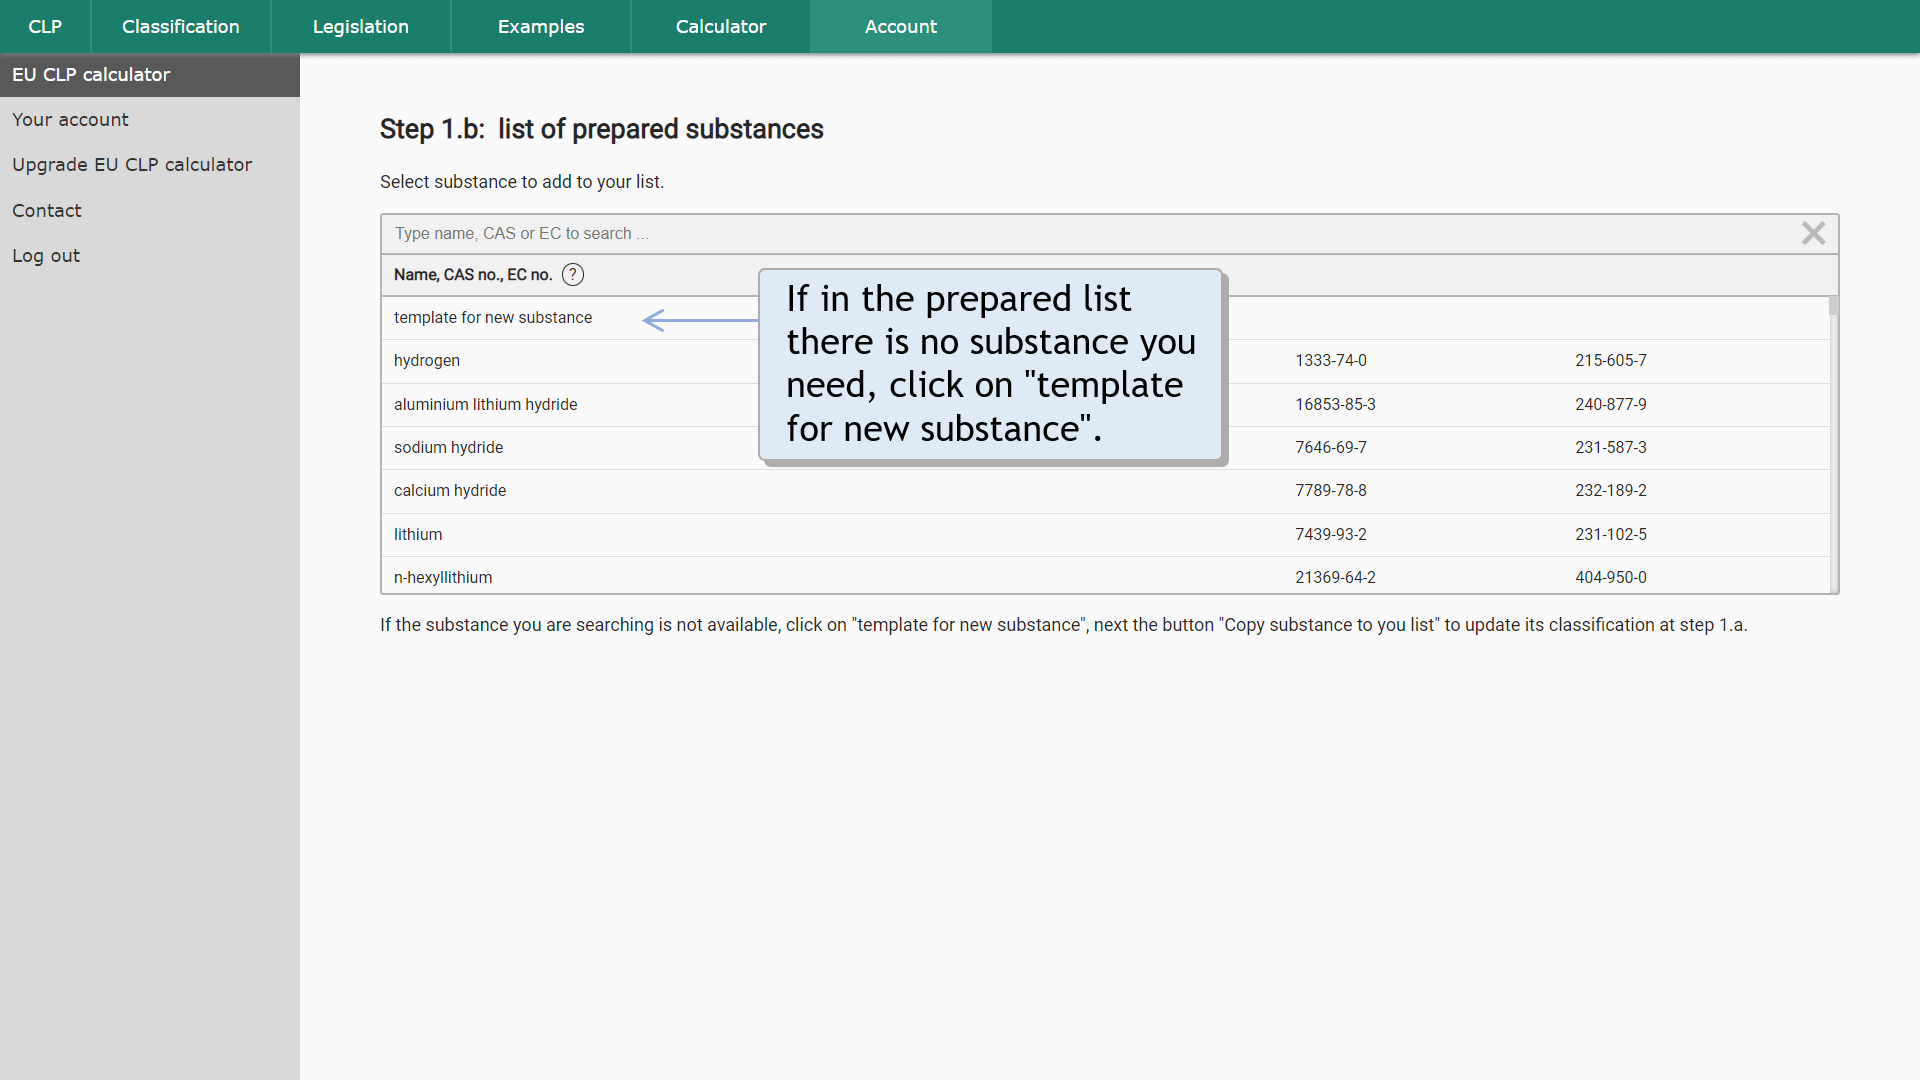Image resolution: width=1920 pixels, height=1080 pixels.
Task: Select template for new substance
Action: pos(493,316)
